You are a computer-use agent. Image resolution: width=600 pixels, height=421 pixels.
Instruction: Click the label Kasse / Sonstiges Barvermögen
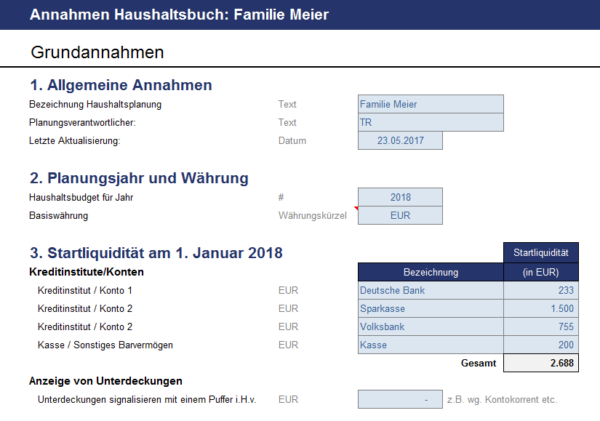tap(105, 345)
